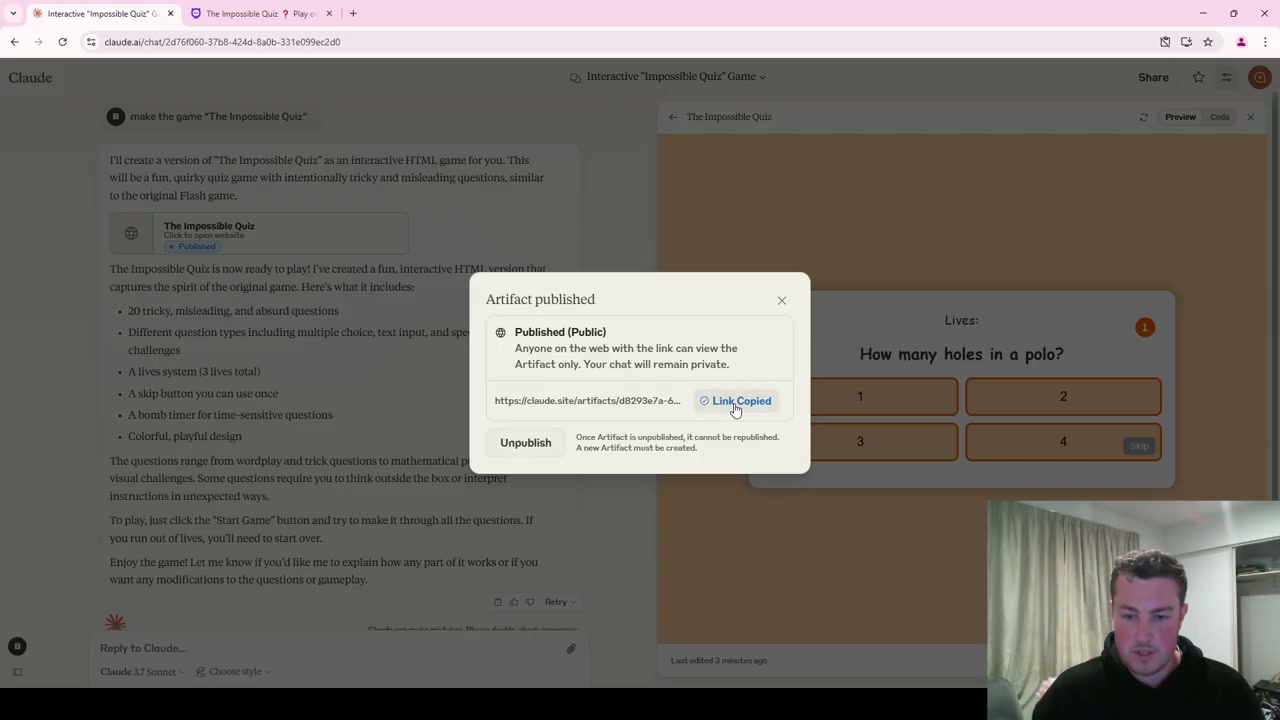Click the Reply to Claude input
Screen dimensions: 1280x720
coord(330,648)
